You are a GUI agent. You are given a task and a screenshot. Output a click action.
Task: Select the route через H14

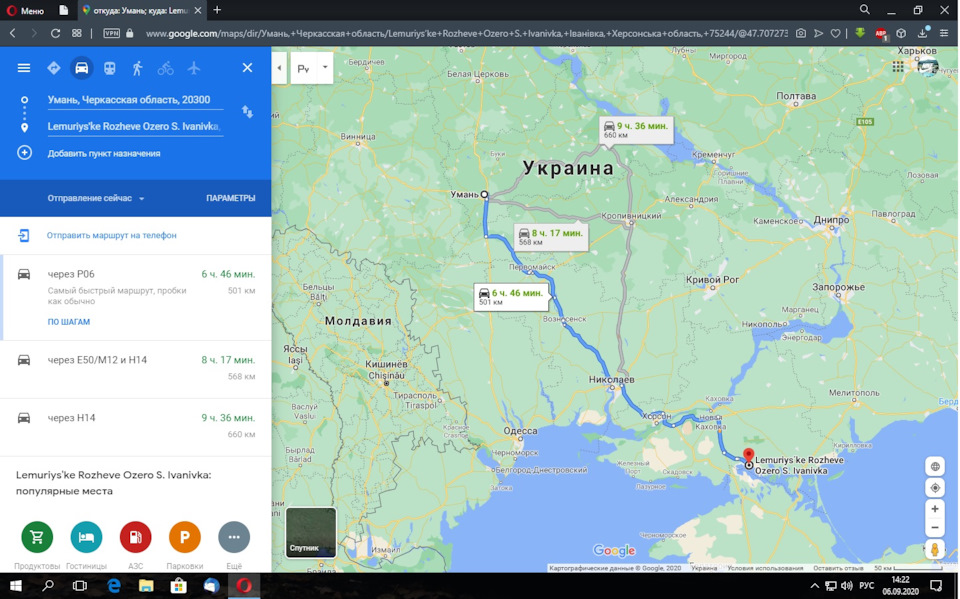tap(136, 427)
